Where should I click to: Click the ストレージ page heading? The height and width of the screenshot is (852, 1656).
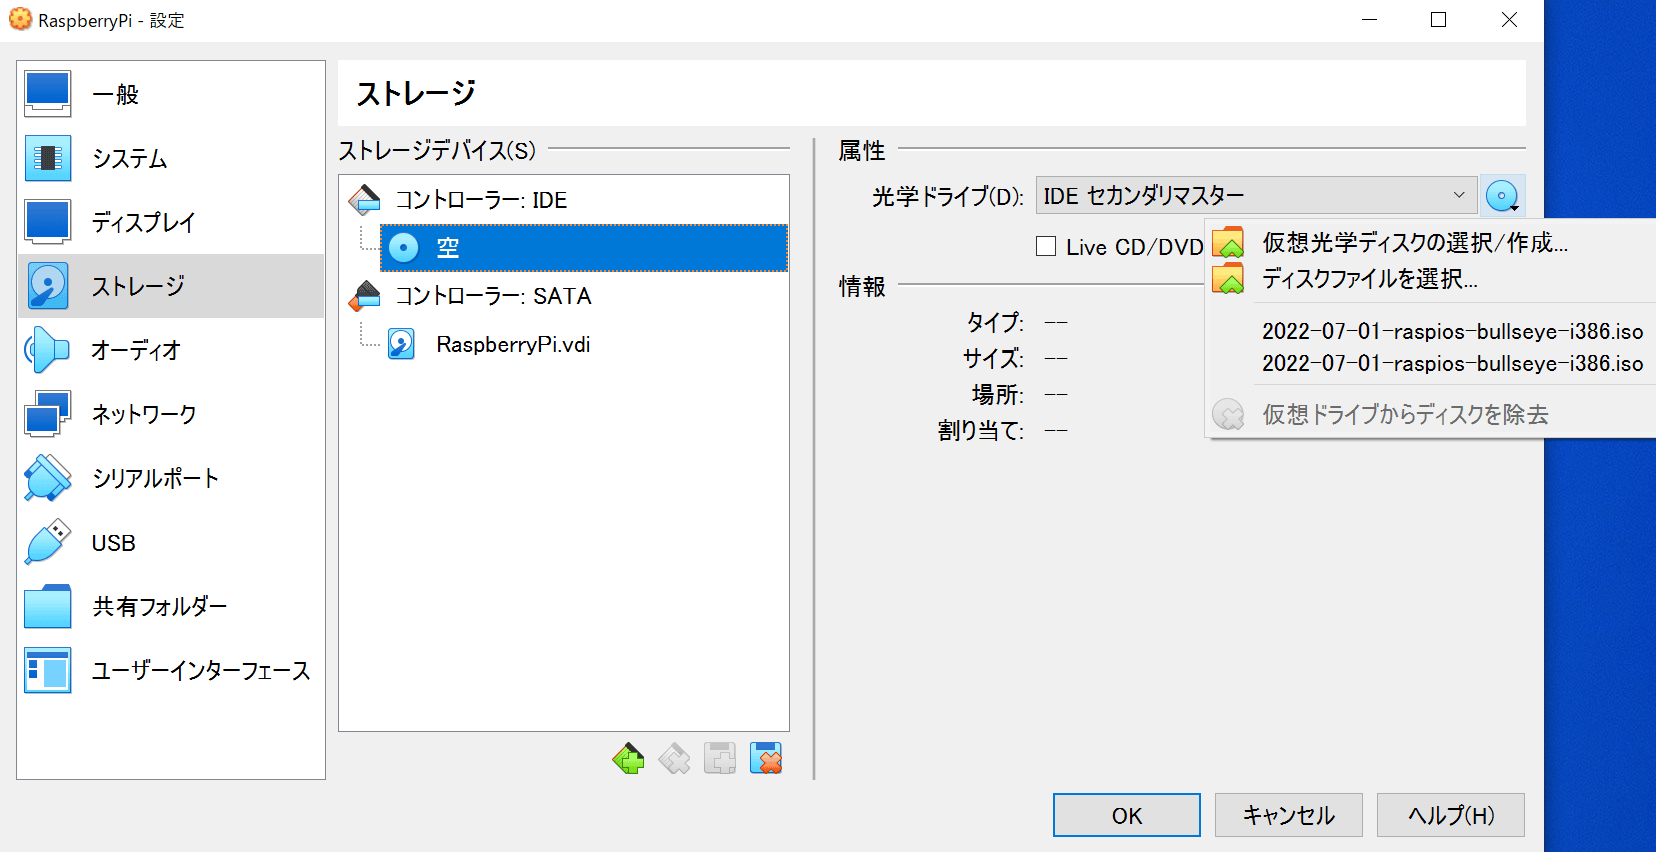416,93
